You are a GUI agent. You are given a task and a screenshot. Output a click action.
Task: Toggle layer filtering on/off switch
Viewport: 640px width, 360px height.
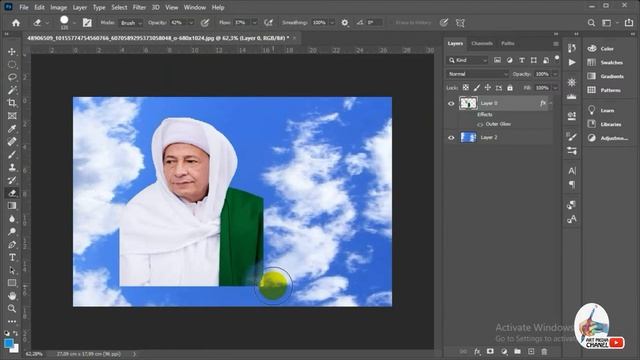pos(557,58)
